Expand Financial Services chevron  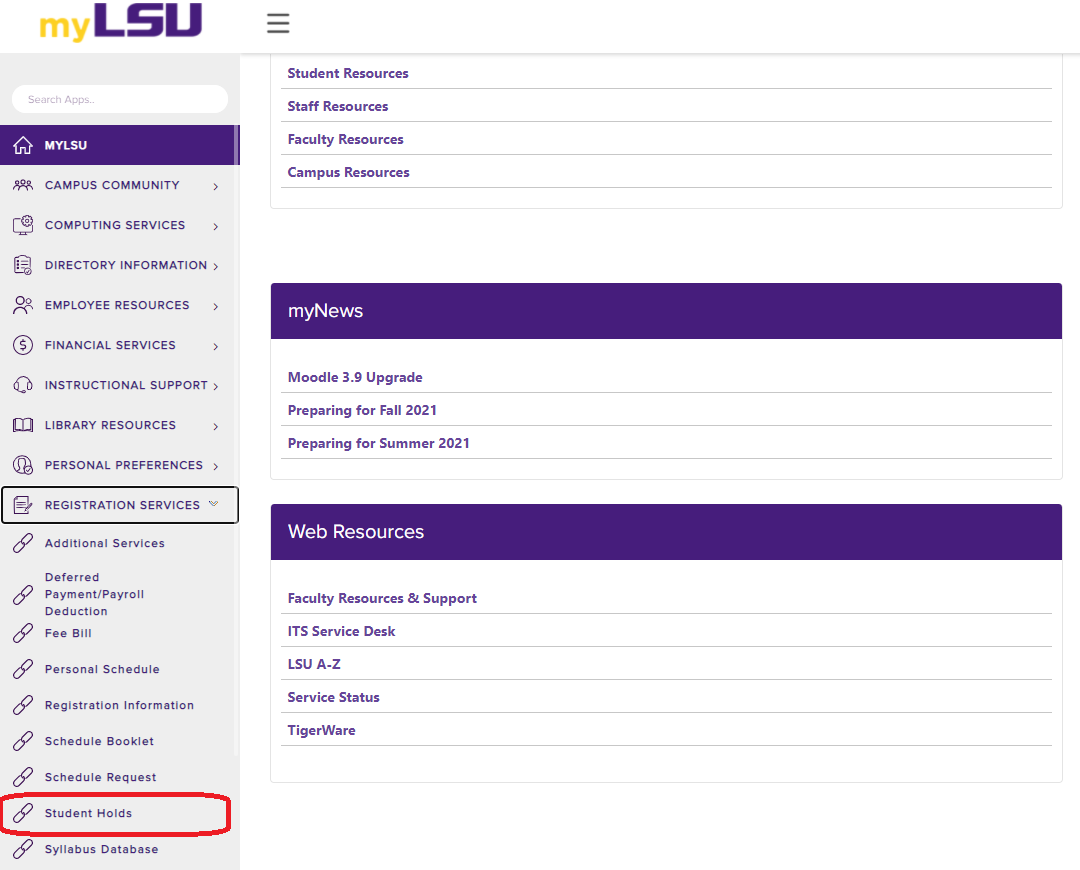point(216,346)
